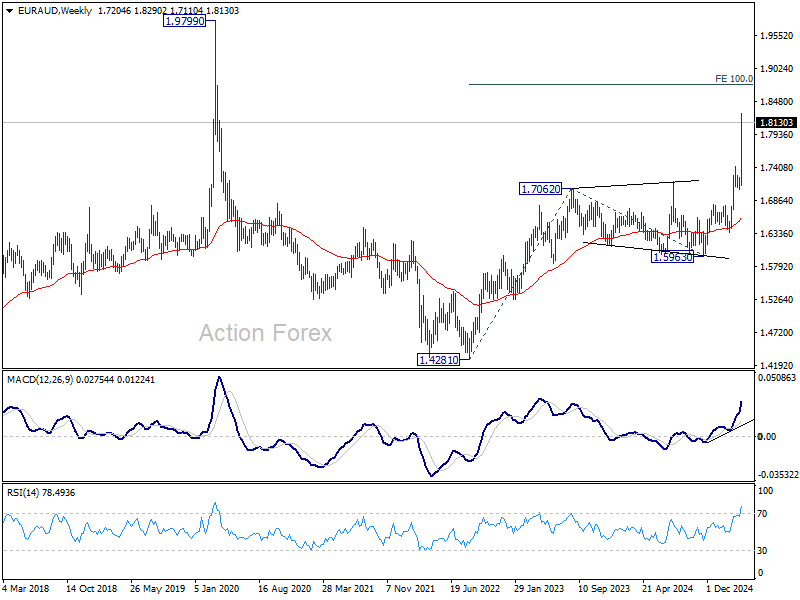The height and width of the screenshot is (600, 800).
Task: Select the 21 Apr 2024 date label
Action: click(x=667, y=588)
